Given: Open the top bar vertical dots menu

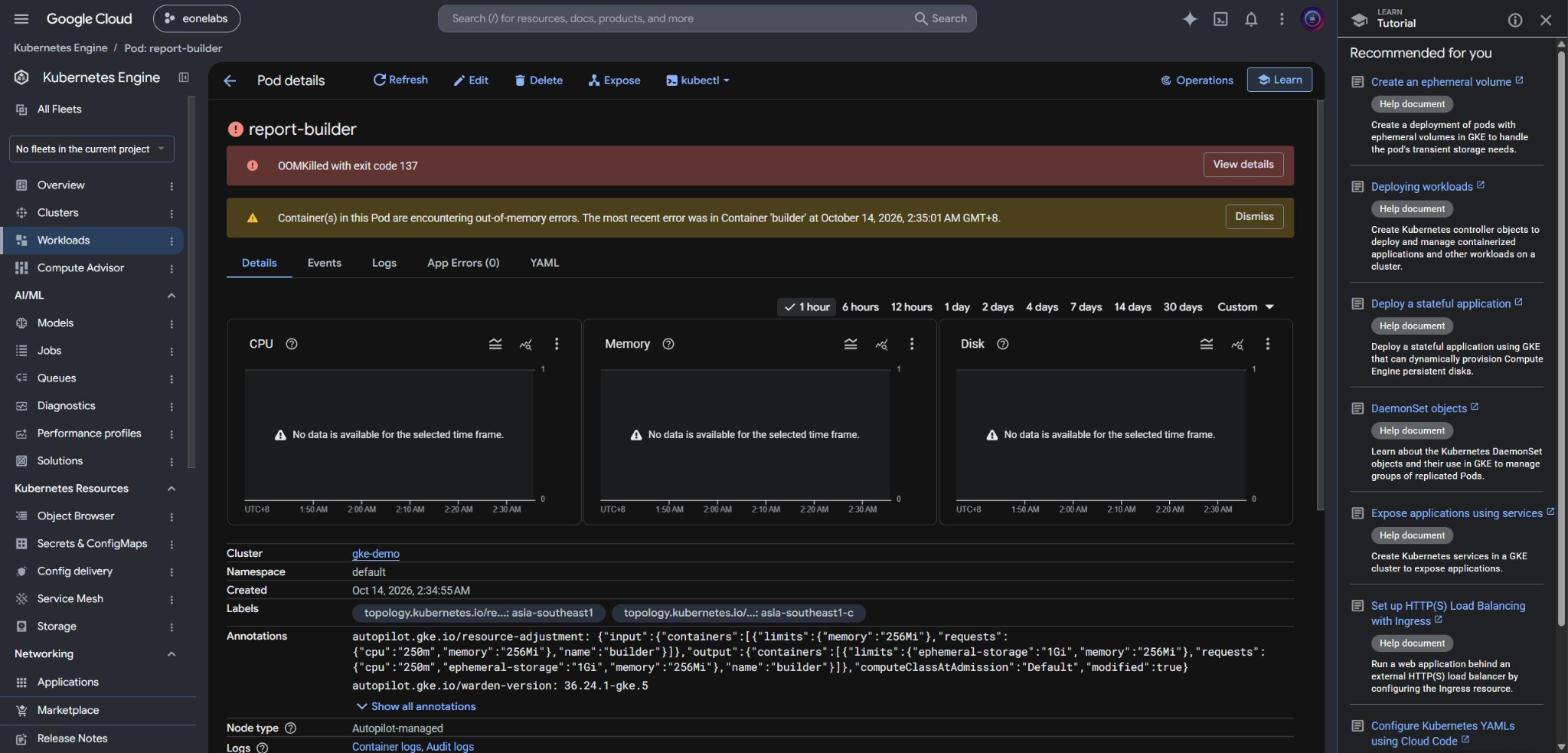Looking at the screenshot, I should 1282,18.
